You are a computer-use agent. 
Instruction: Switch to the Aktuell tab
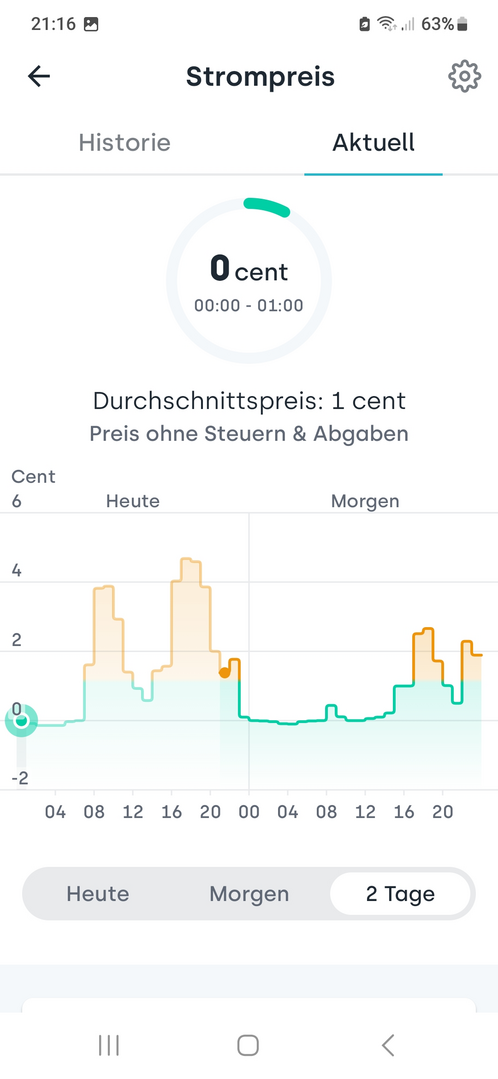[374, 142]
